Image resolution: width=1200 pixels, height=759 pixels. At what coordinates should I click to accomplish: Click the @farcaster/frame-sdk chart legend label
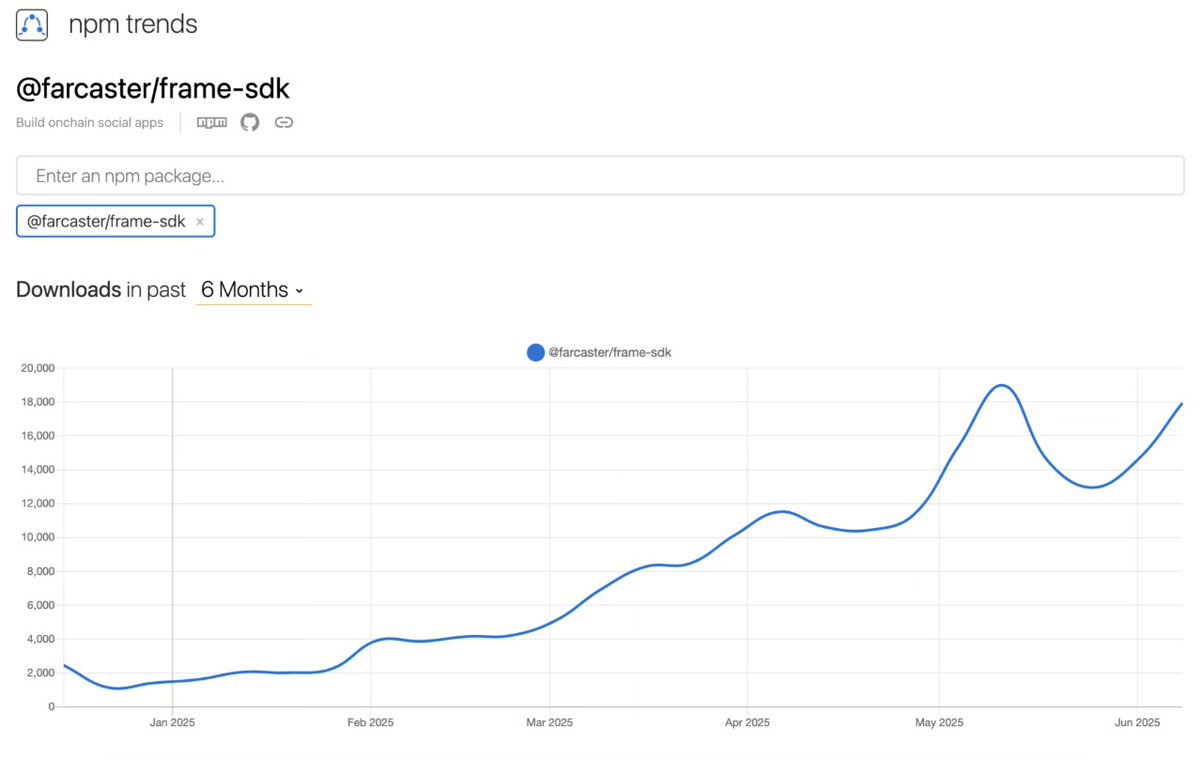[610, 352]
